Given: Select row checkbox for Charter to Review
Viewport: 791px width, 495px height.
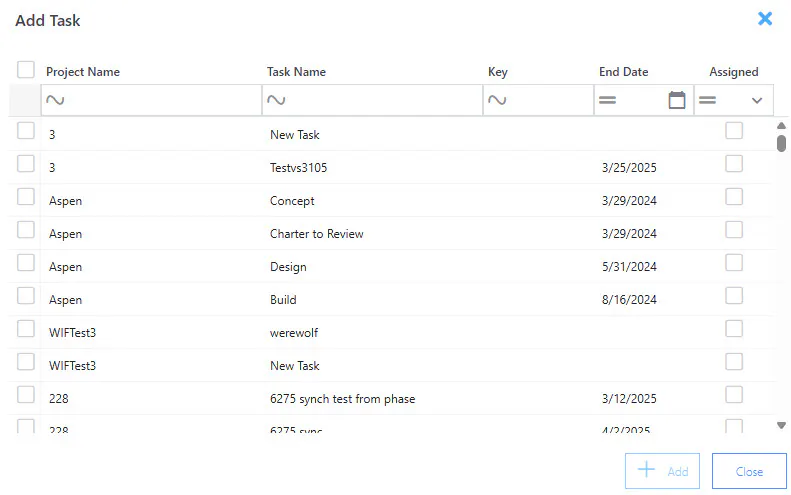Looking at the screenshot, I should [x=26, y=230].
